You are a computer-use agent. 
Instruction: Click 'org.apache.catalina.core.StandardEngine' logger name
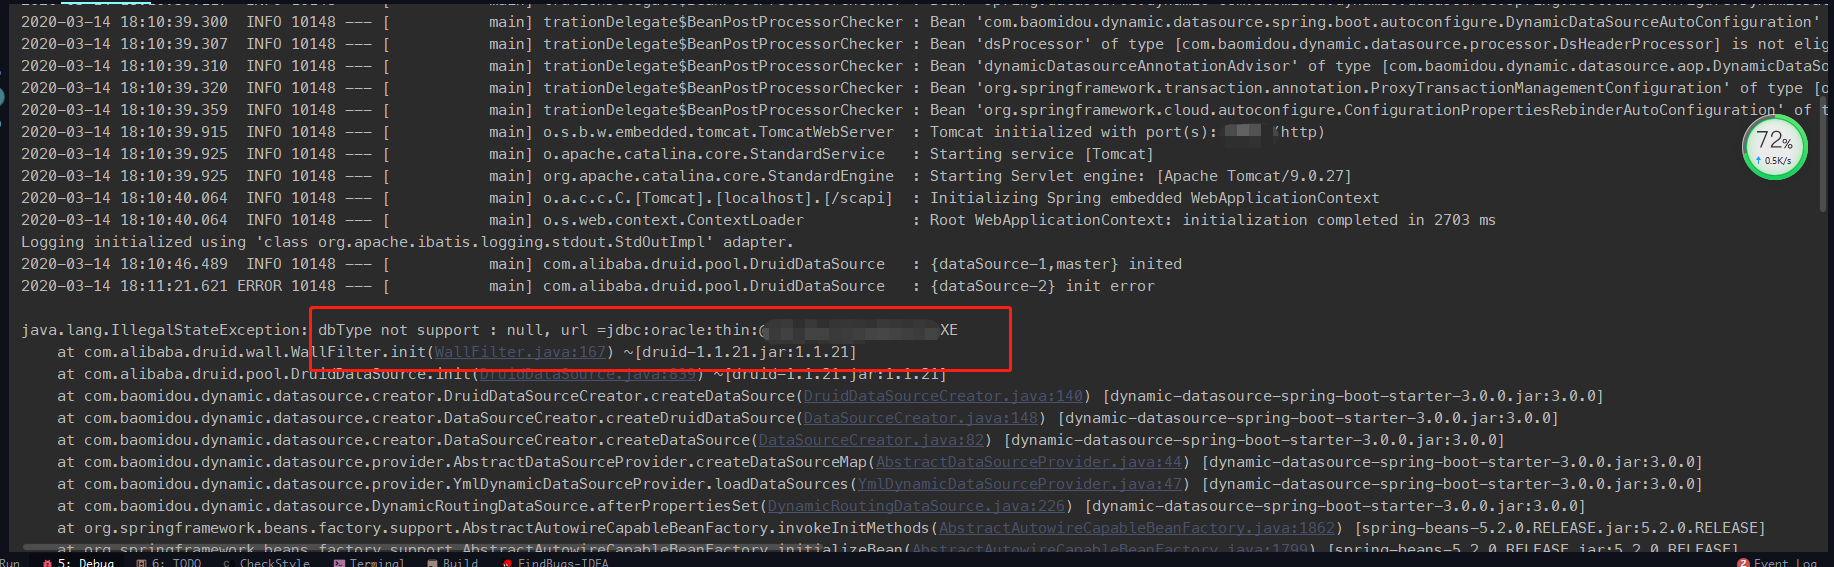(718, 176)
